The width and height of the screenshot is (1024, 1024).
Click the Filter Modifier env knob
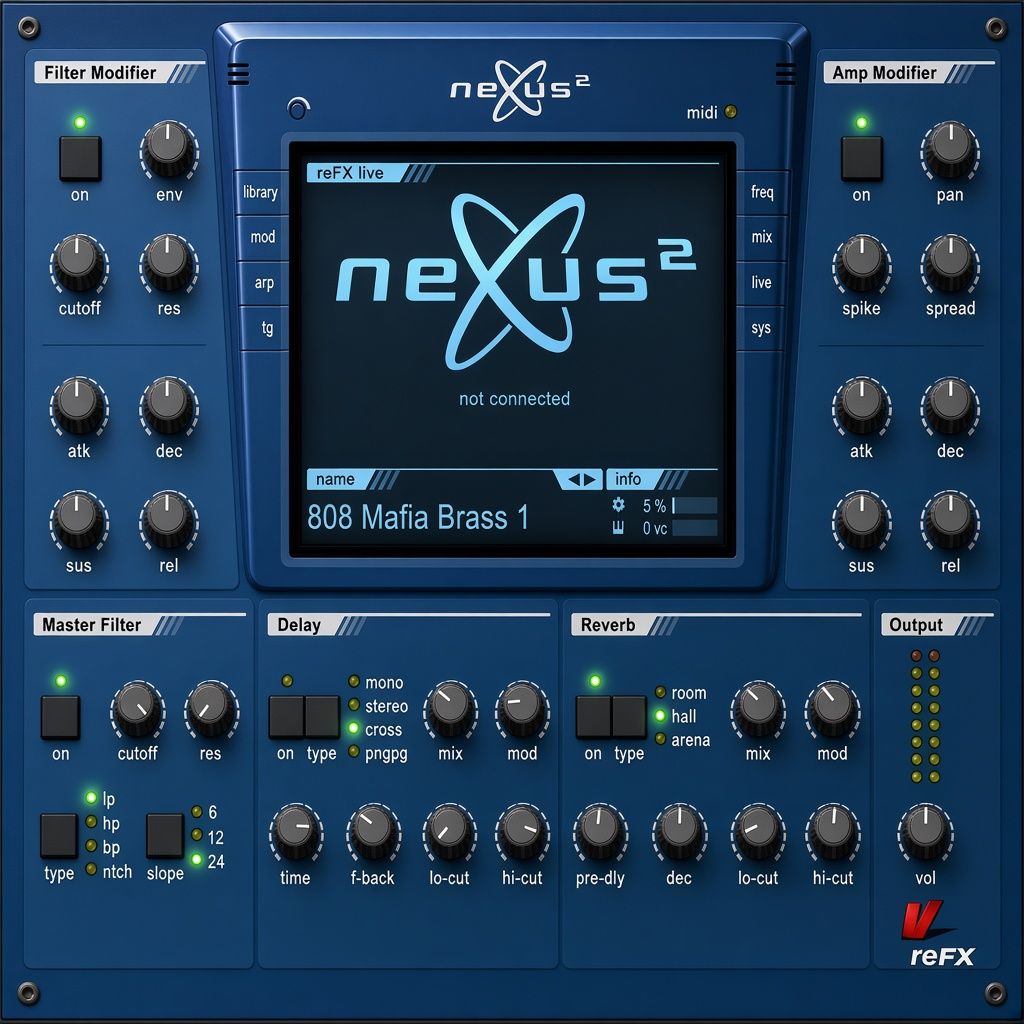[x=168, y=150]
